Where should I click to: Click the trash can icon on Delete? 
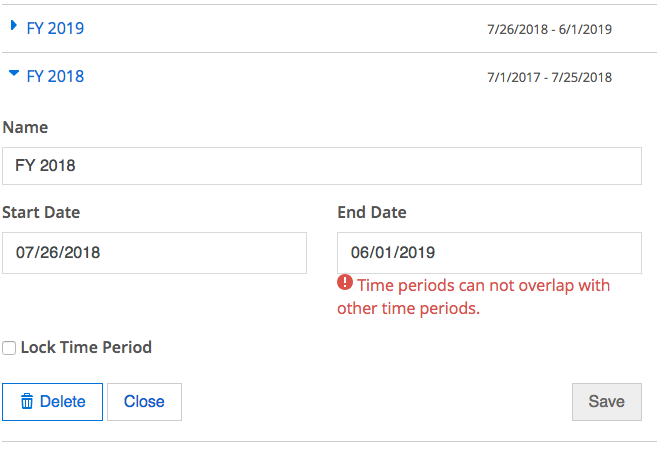click(27, 401)
